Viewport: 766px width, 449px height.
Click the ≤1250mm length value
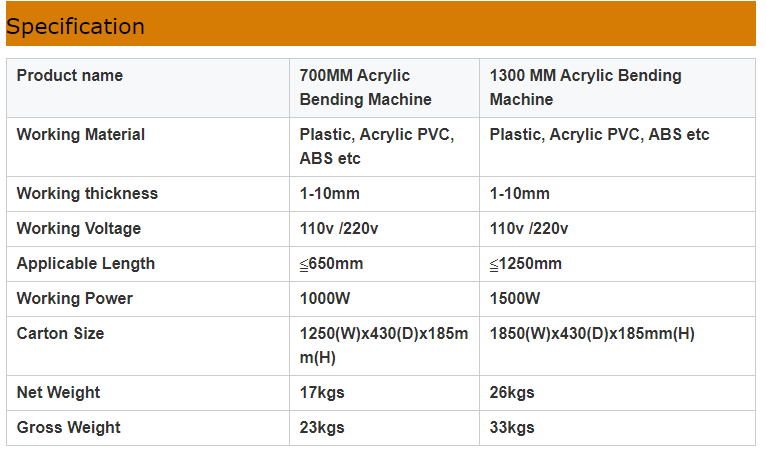pyautogui.click(x=525, y=264)
